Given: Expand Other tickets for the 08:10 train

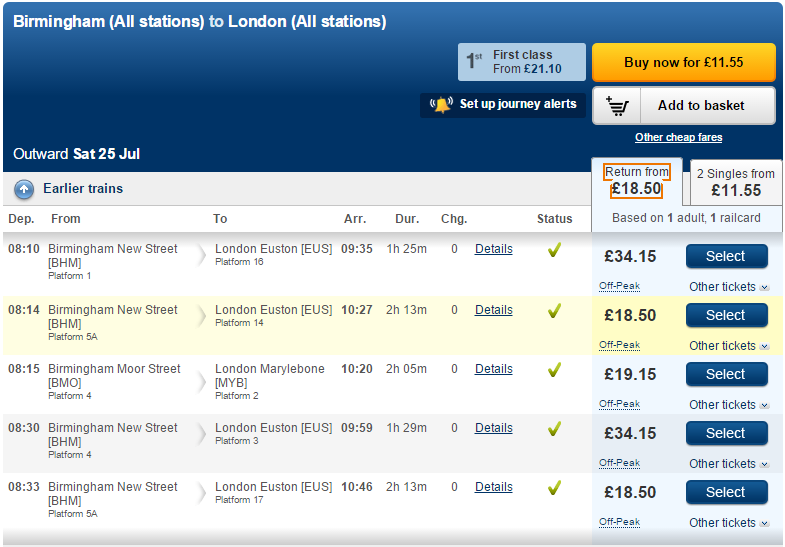Looking at the screenshot, I should click(x=729, y=287).
